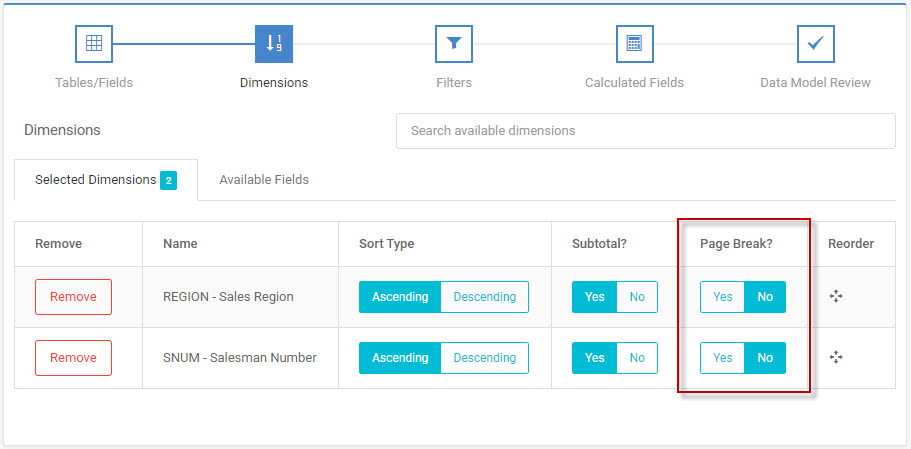911x449 pixels.
Task: Go to the Filters funnel step icon
Action: pos(454,44)
